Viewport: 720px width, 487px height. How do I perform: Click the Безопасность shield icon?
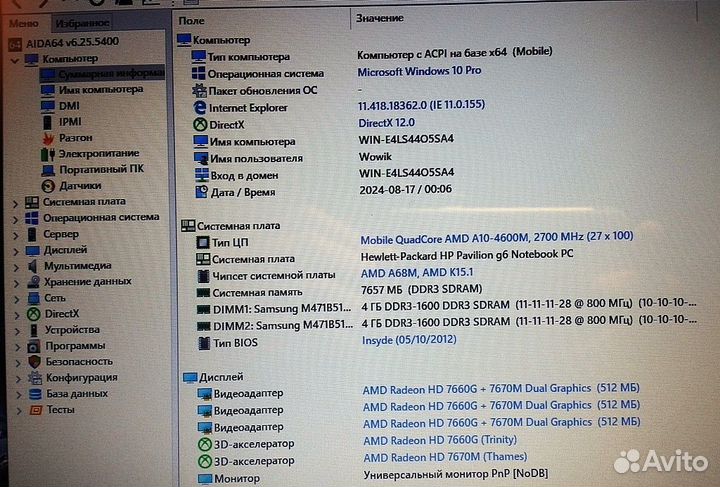34,362
